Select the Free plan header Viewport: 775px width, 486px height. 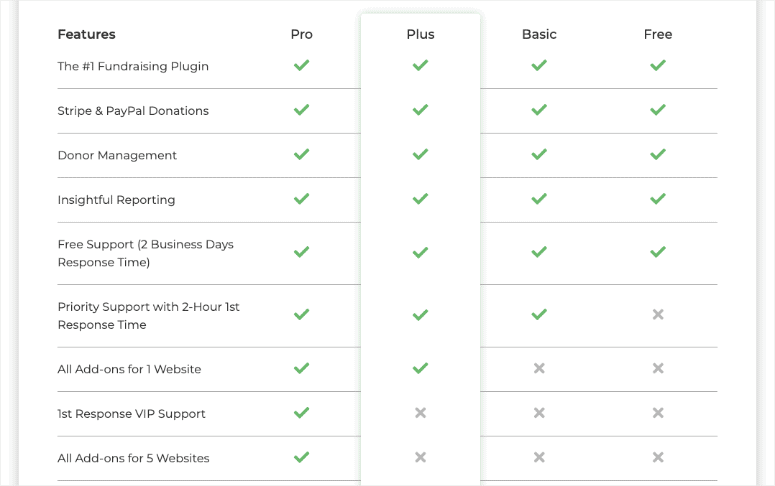pos(658,34)
